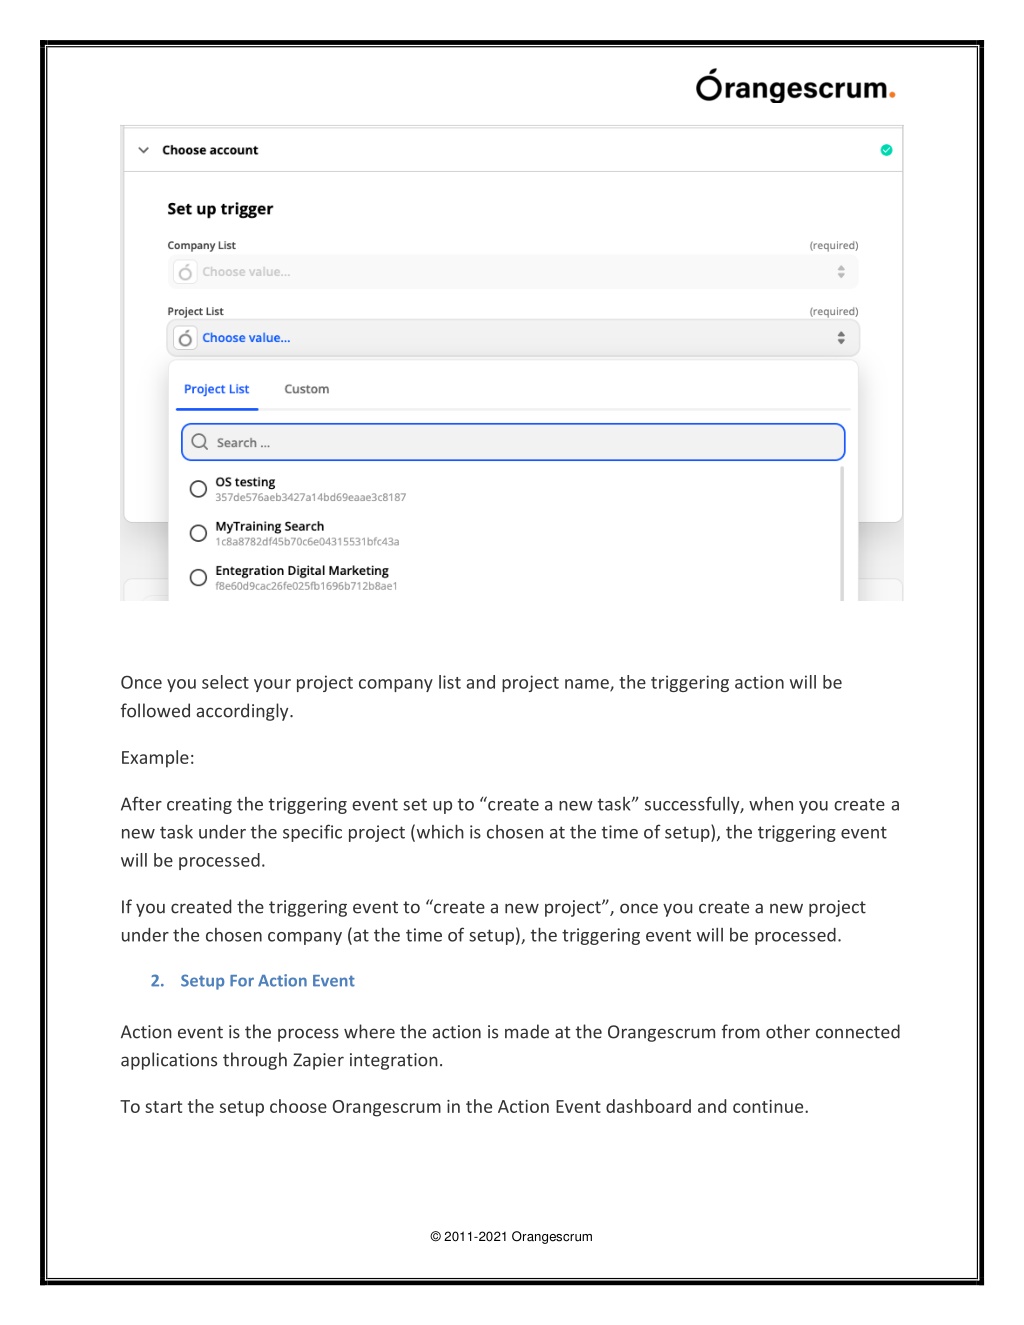
Task: Click the search magnifier icon
Action: [x=200, y=442]
